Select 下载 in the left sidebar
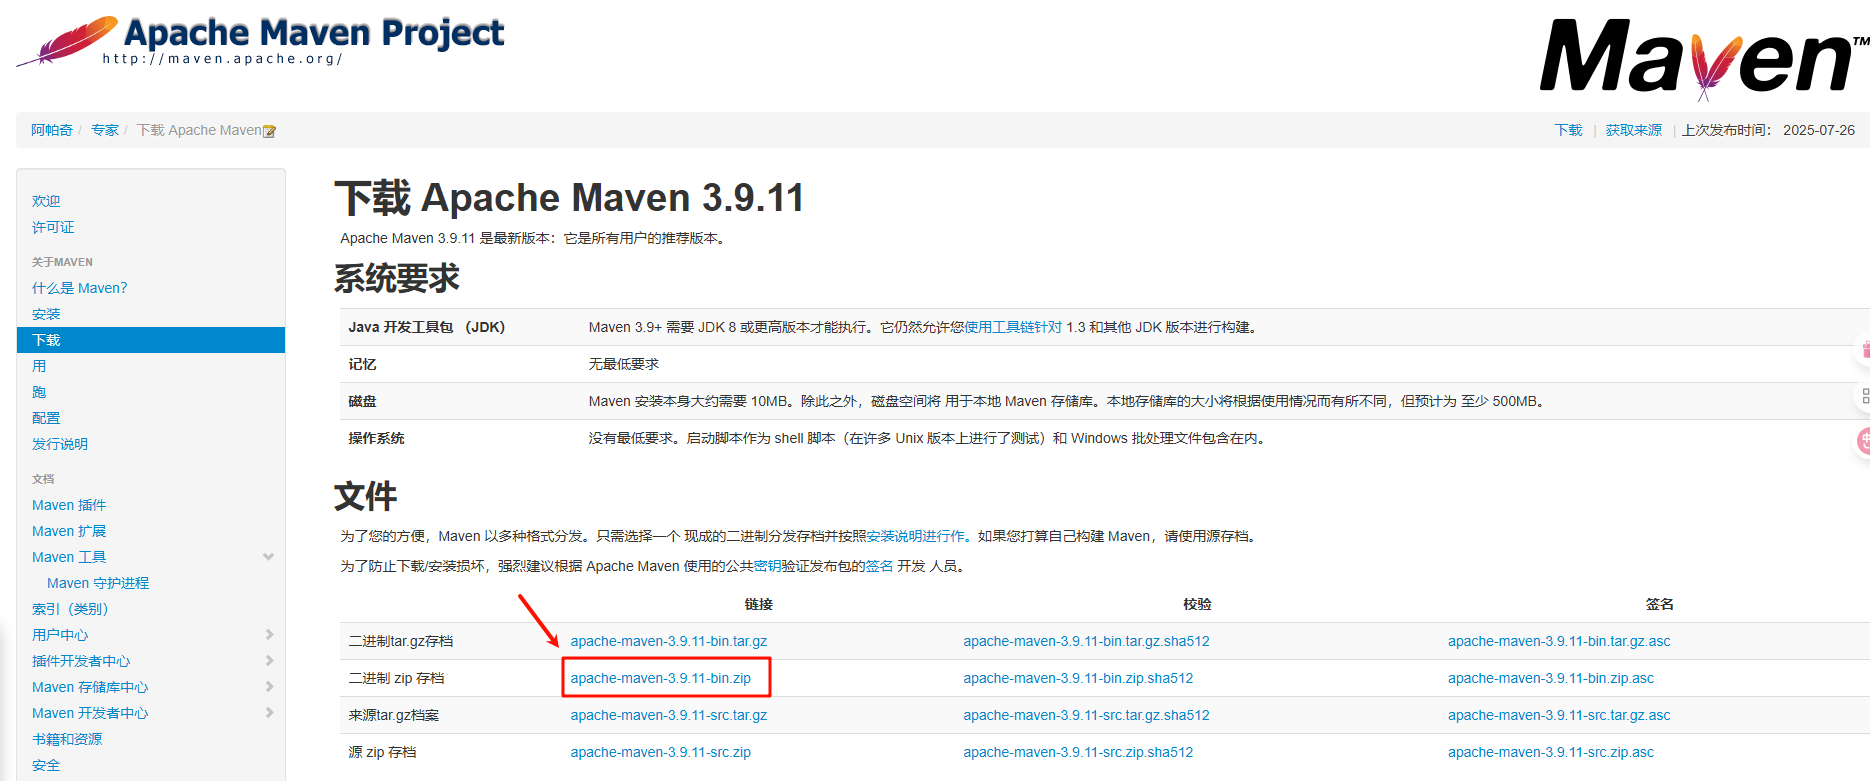 click(46, 340)
